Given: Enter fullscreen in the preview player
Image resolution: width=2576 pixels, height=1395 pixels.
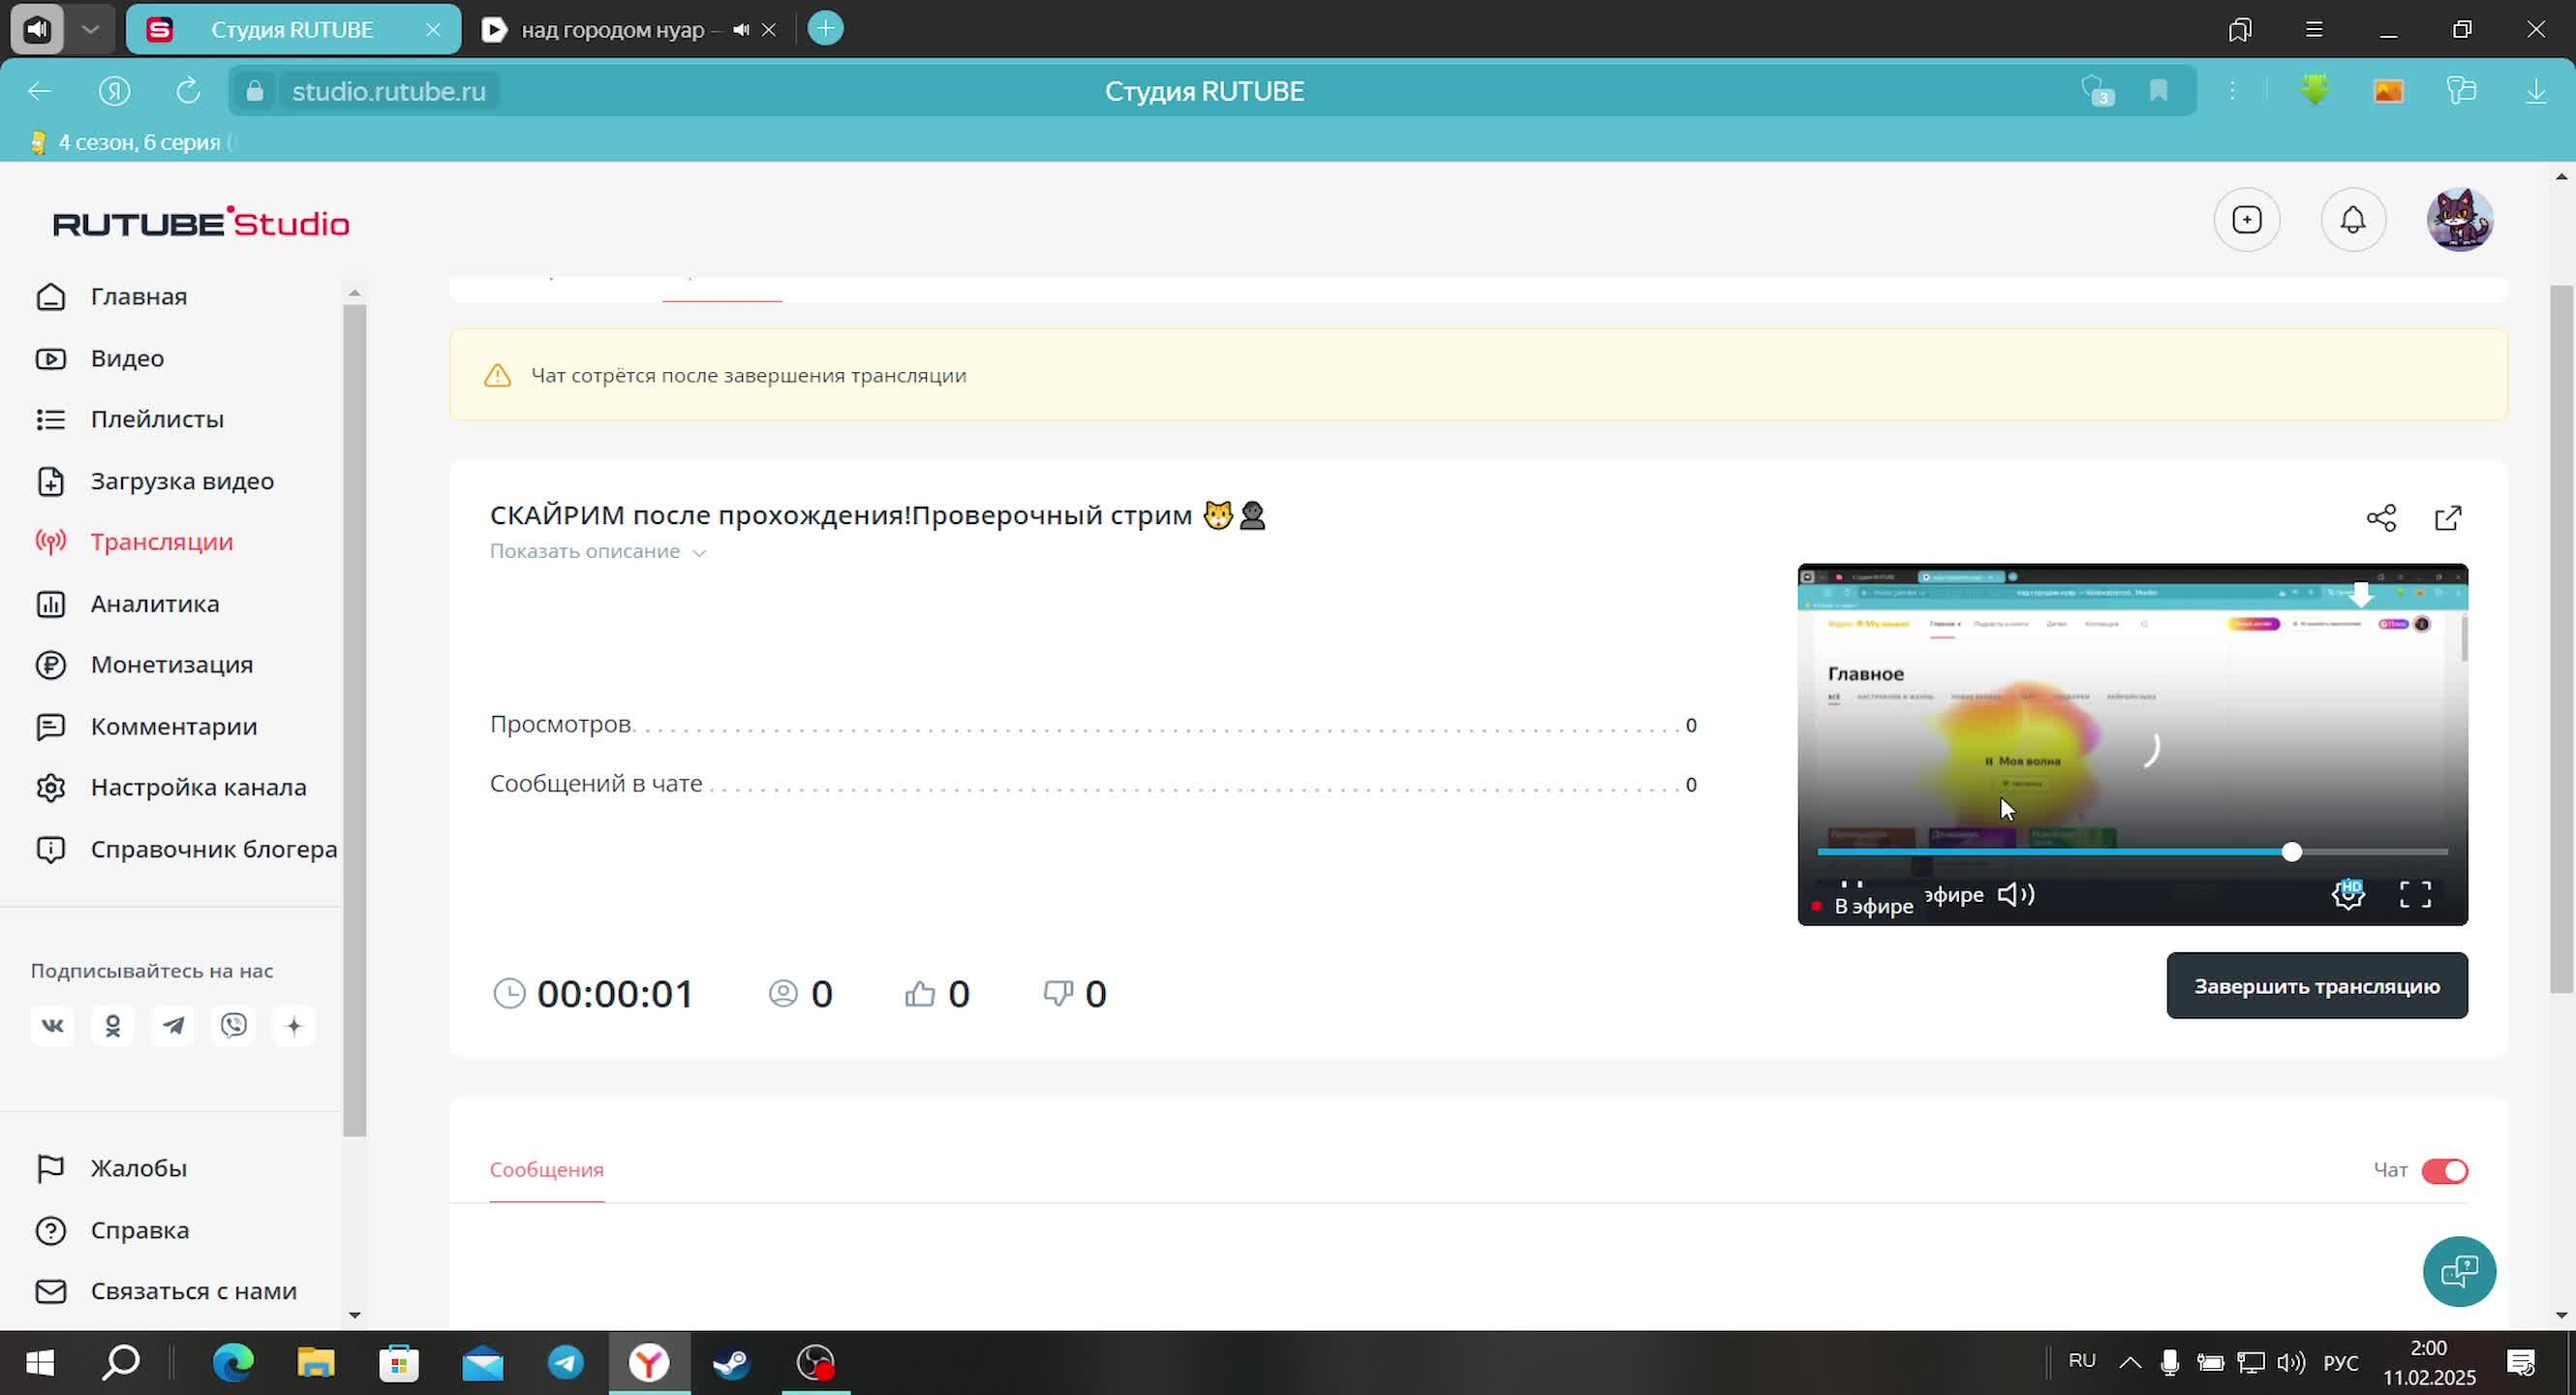Looking at the screenshot, I should point(2415,895).
